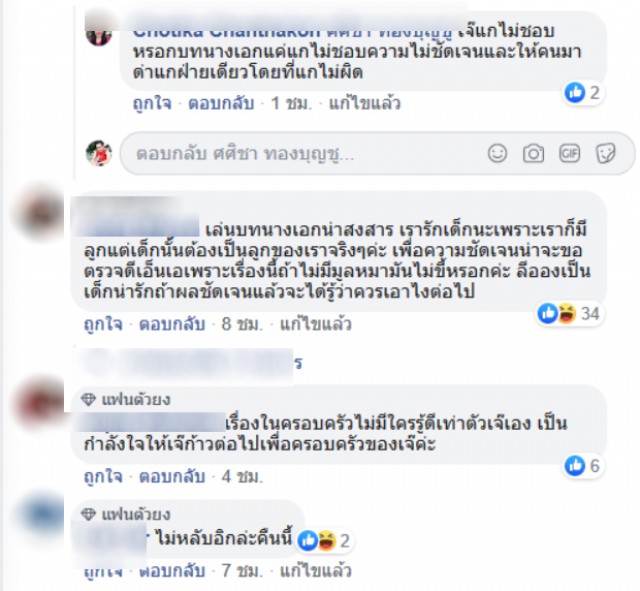
Task: View the 6 likes on family comment
Action: (583, 466)
